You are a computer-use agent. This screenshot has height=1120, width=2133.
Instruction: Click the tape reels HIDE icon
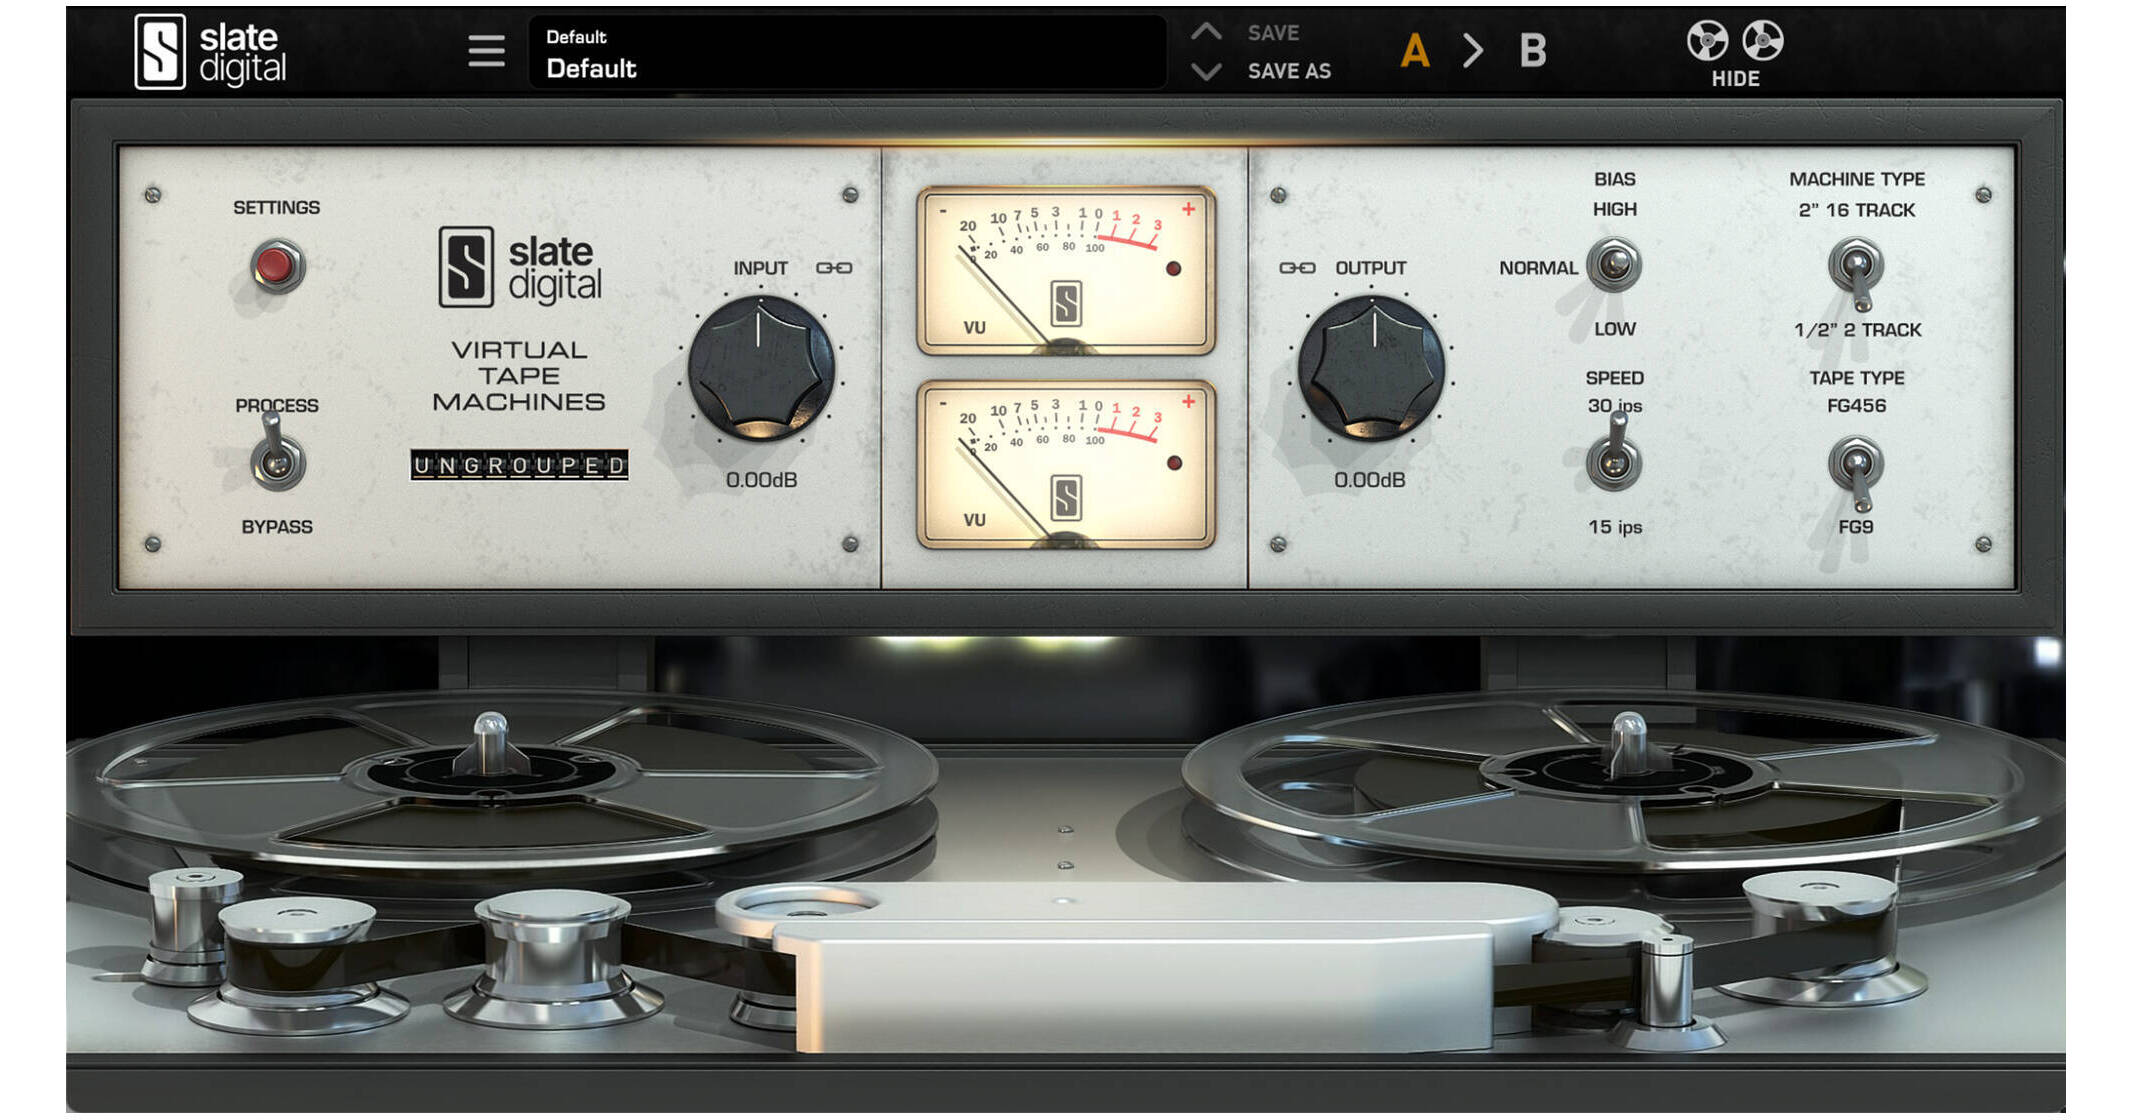click(1735, 54)
